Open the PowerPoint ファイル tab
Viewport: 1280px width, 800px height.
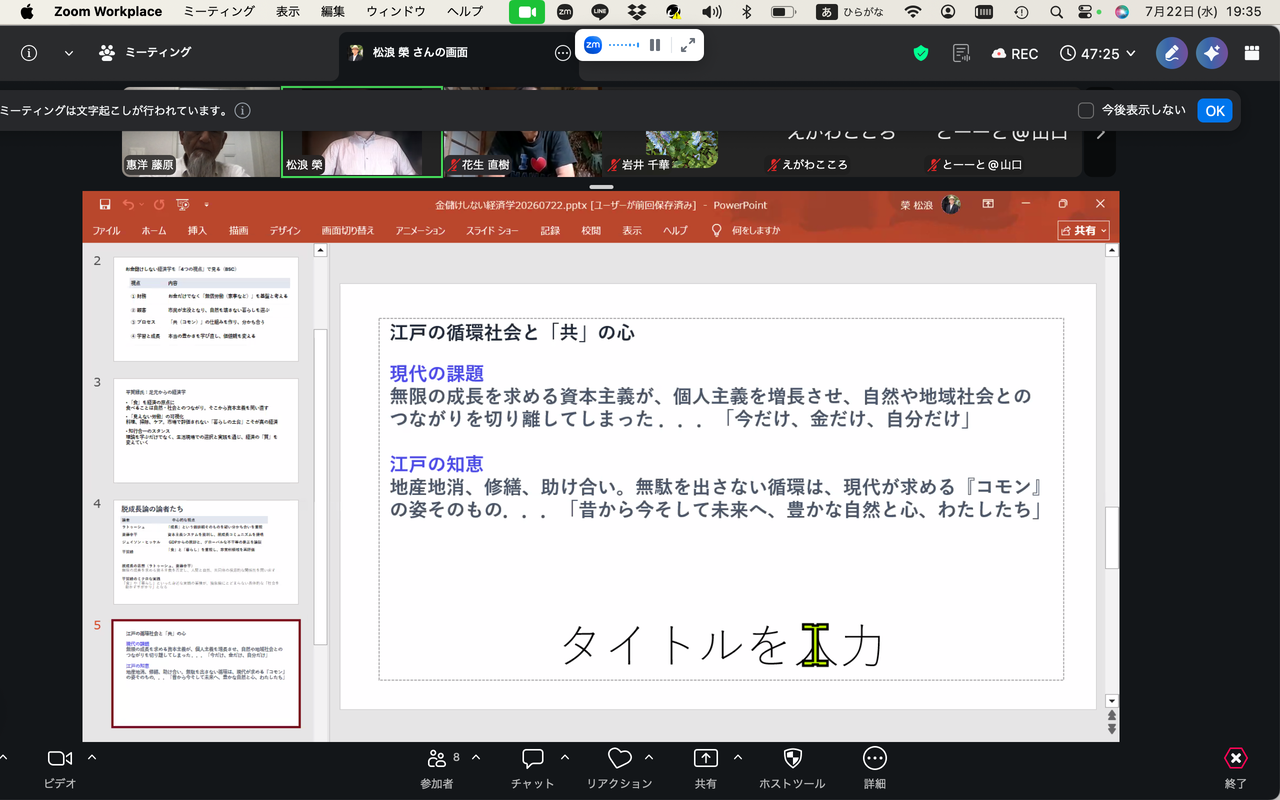coord(106,231)
